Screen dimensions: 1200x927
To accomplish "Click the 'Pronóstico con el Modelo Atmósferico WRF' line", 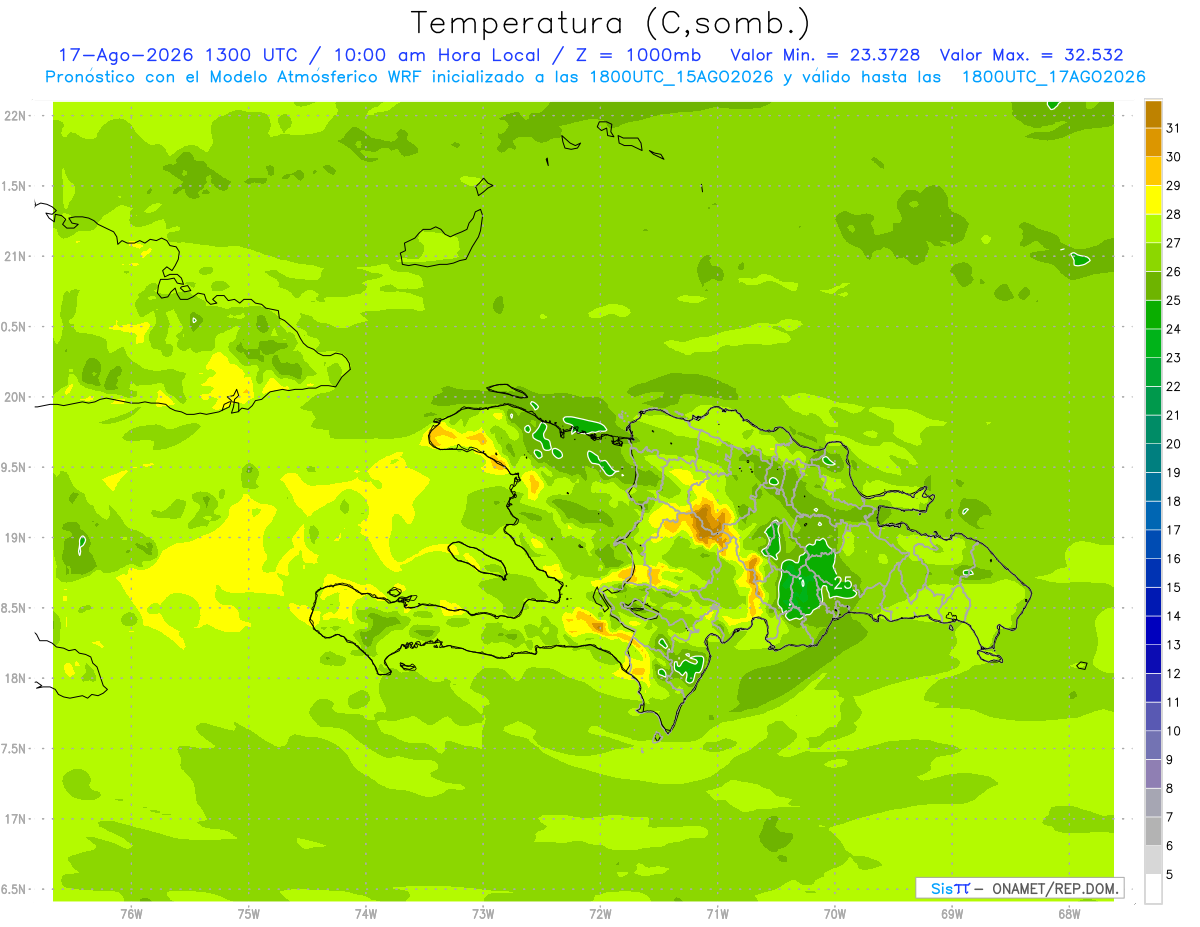I will tap(235, 77).
